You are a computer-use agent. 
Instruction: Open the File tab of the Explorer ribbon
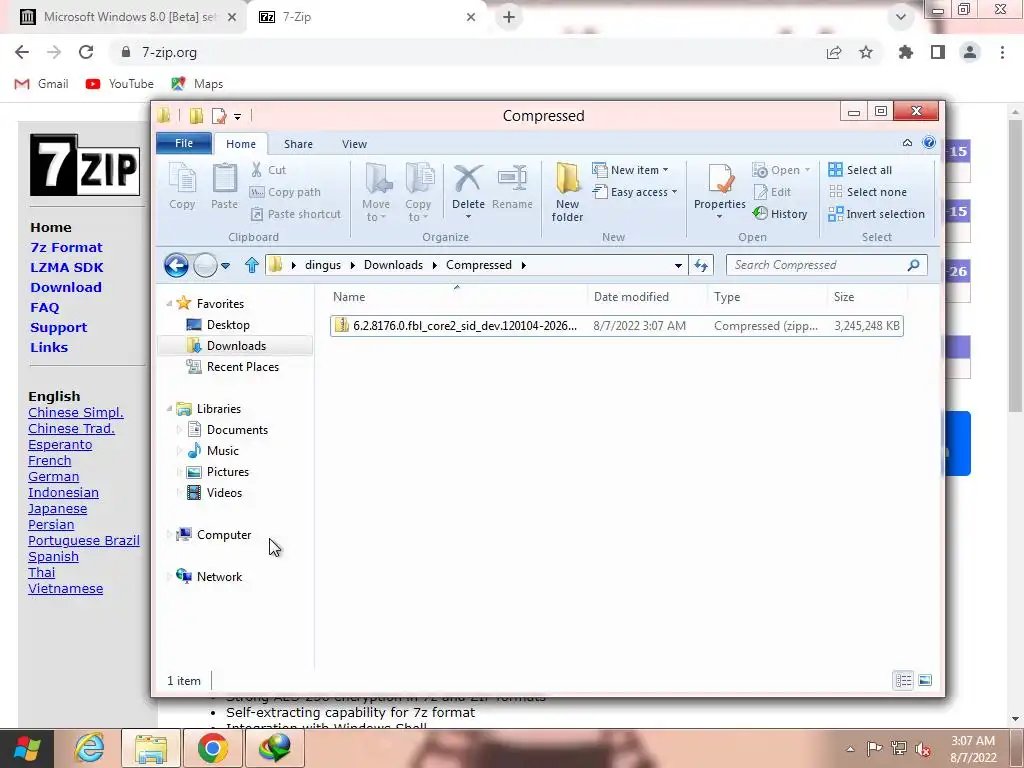tap(184, 143)
